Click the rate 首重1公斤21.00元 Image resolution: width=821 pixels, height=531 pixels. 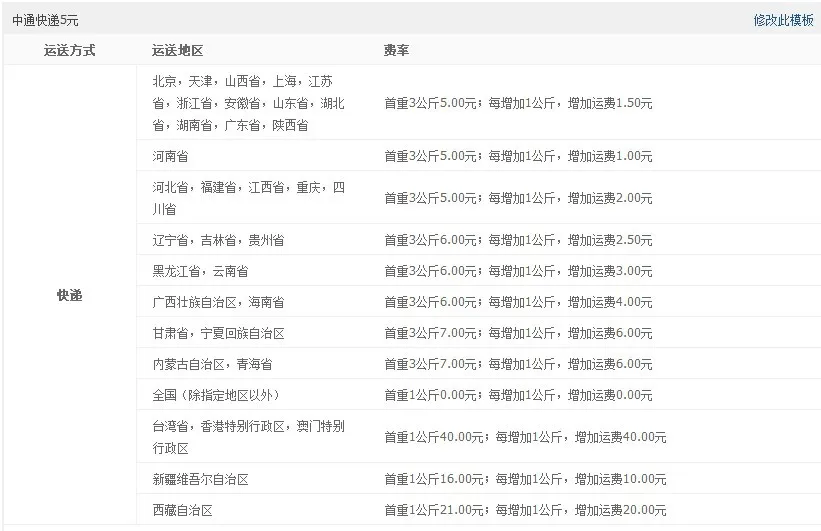pyautogui.click(x=525, y=510)
